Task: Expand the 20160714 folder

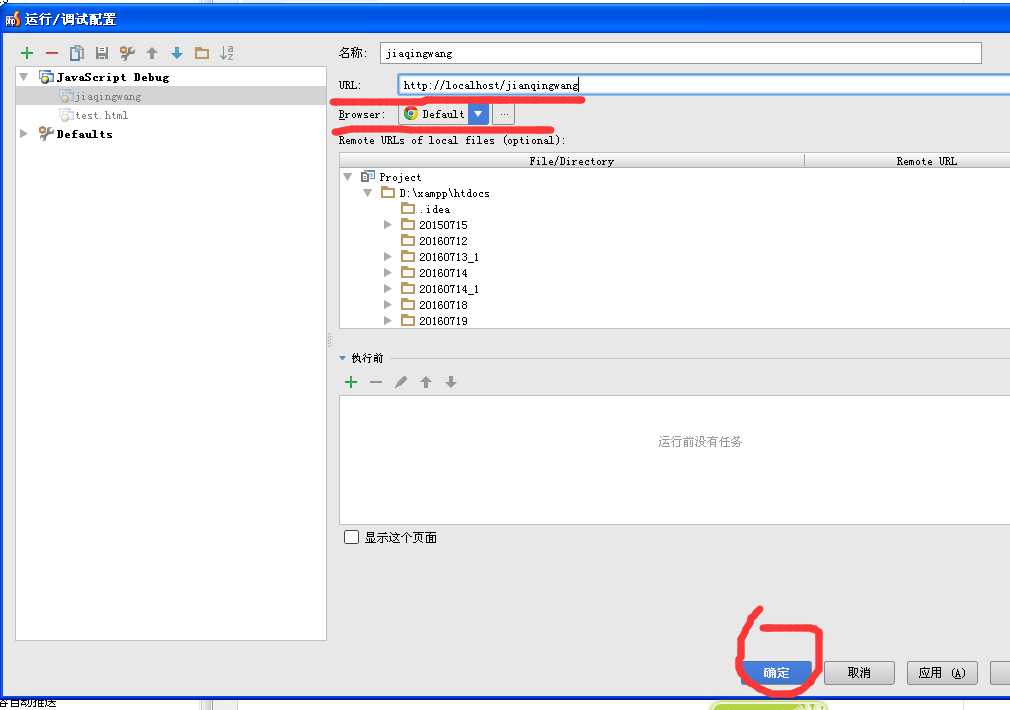Action: coord(388,273)
